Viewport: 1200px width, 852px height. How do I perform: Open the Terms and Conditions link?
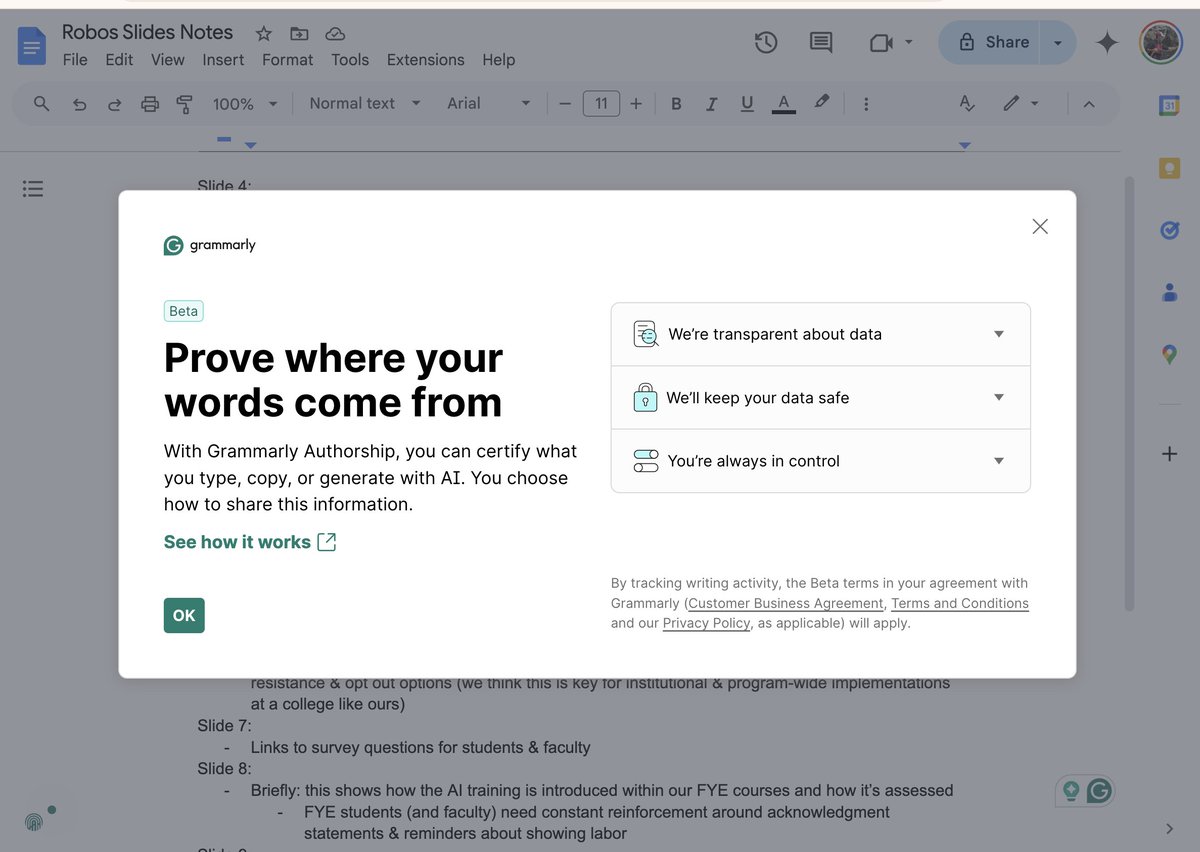point(960,603)
